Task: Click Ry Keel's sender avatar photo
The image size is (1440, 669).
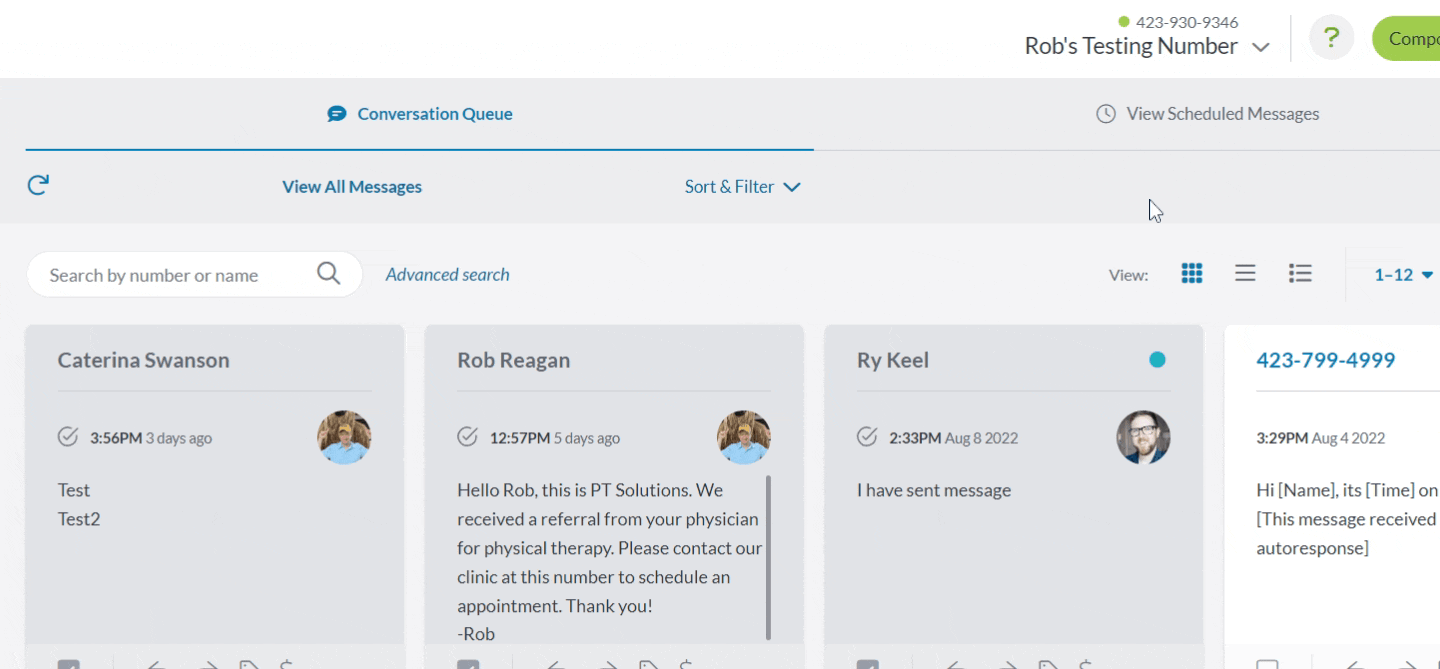Action: click(x=1143, y=437)
